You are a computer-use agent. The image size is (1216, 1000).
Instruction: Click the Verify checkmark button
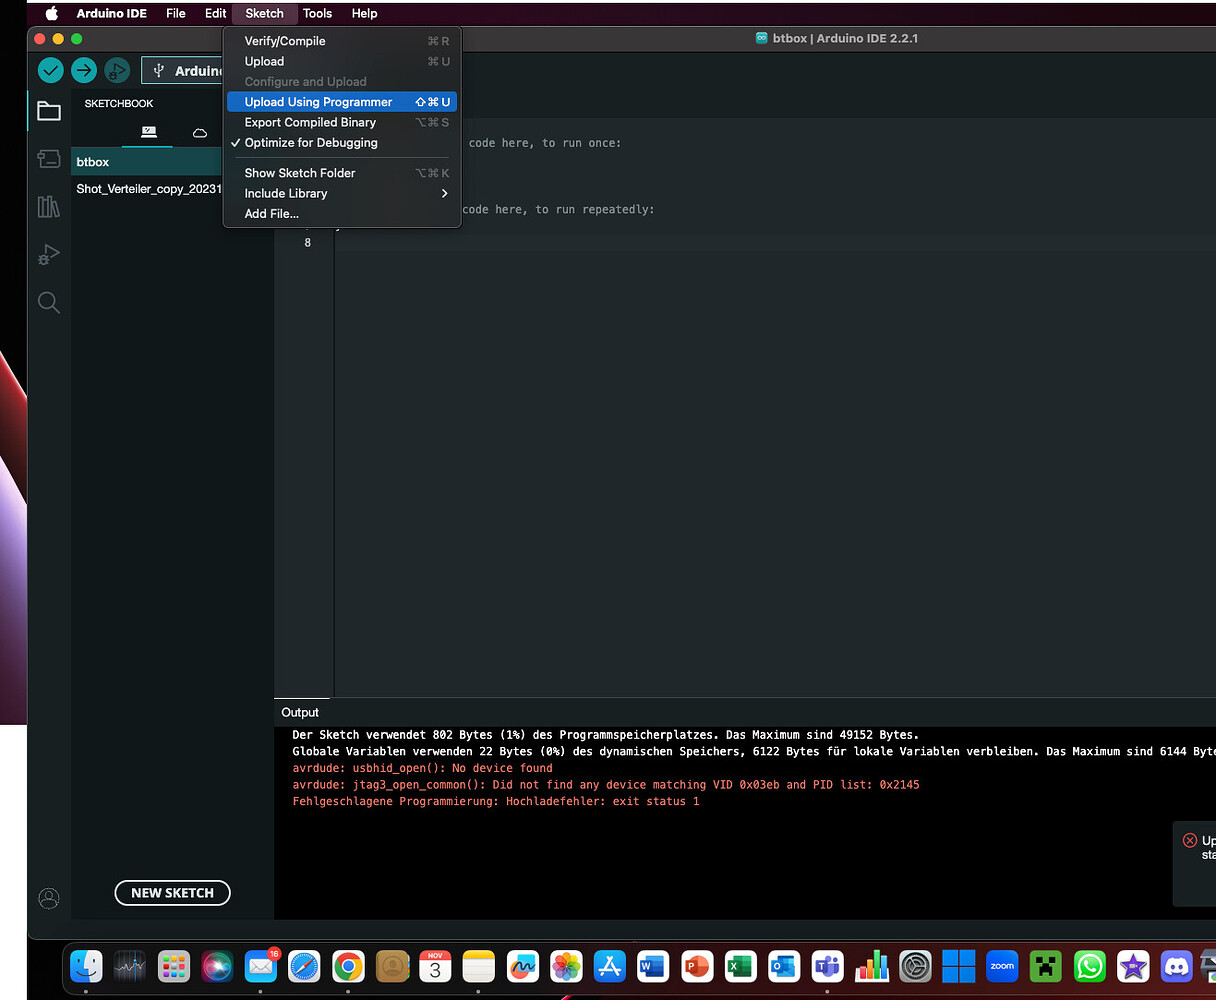click(50, 70)
